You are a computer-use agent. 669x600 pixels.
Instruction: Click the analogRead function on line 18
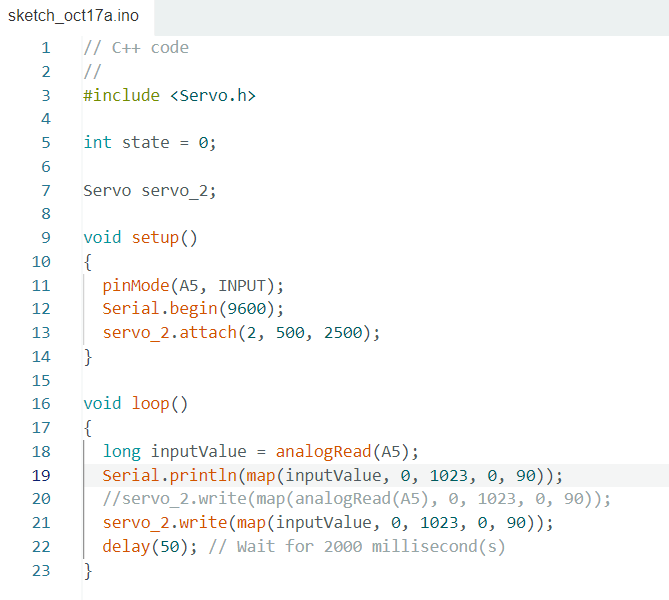[323, 451]
